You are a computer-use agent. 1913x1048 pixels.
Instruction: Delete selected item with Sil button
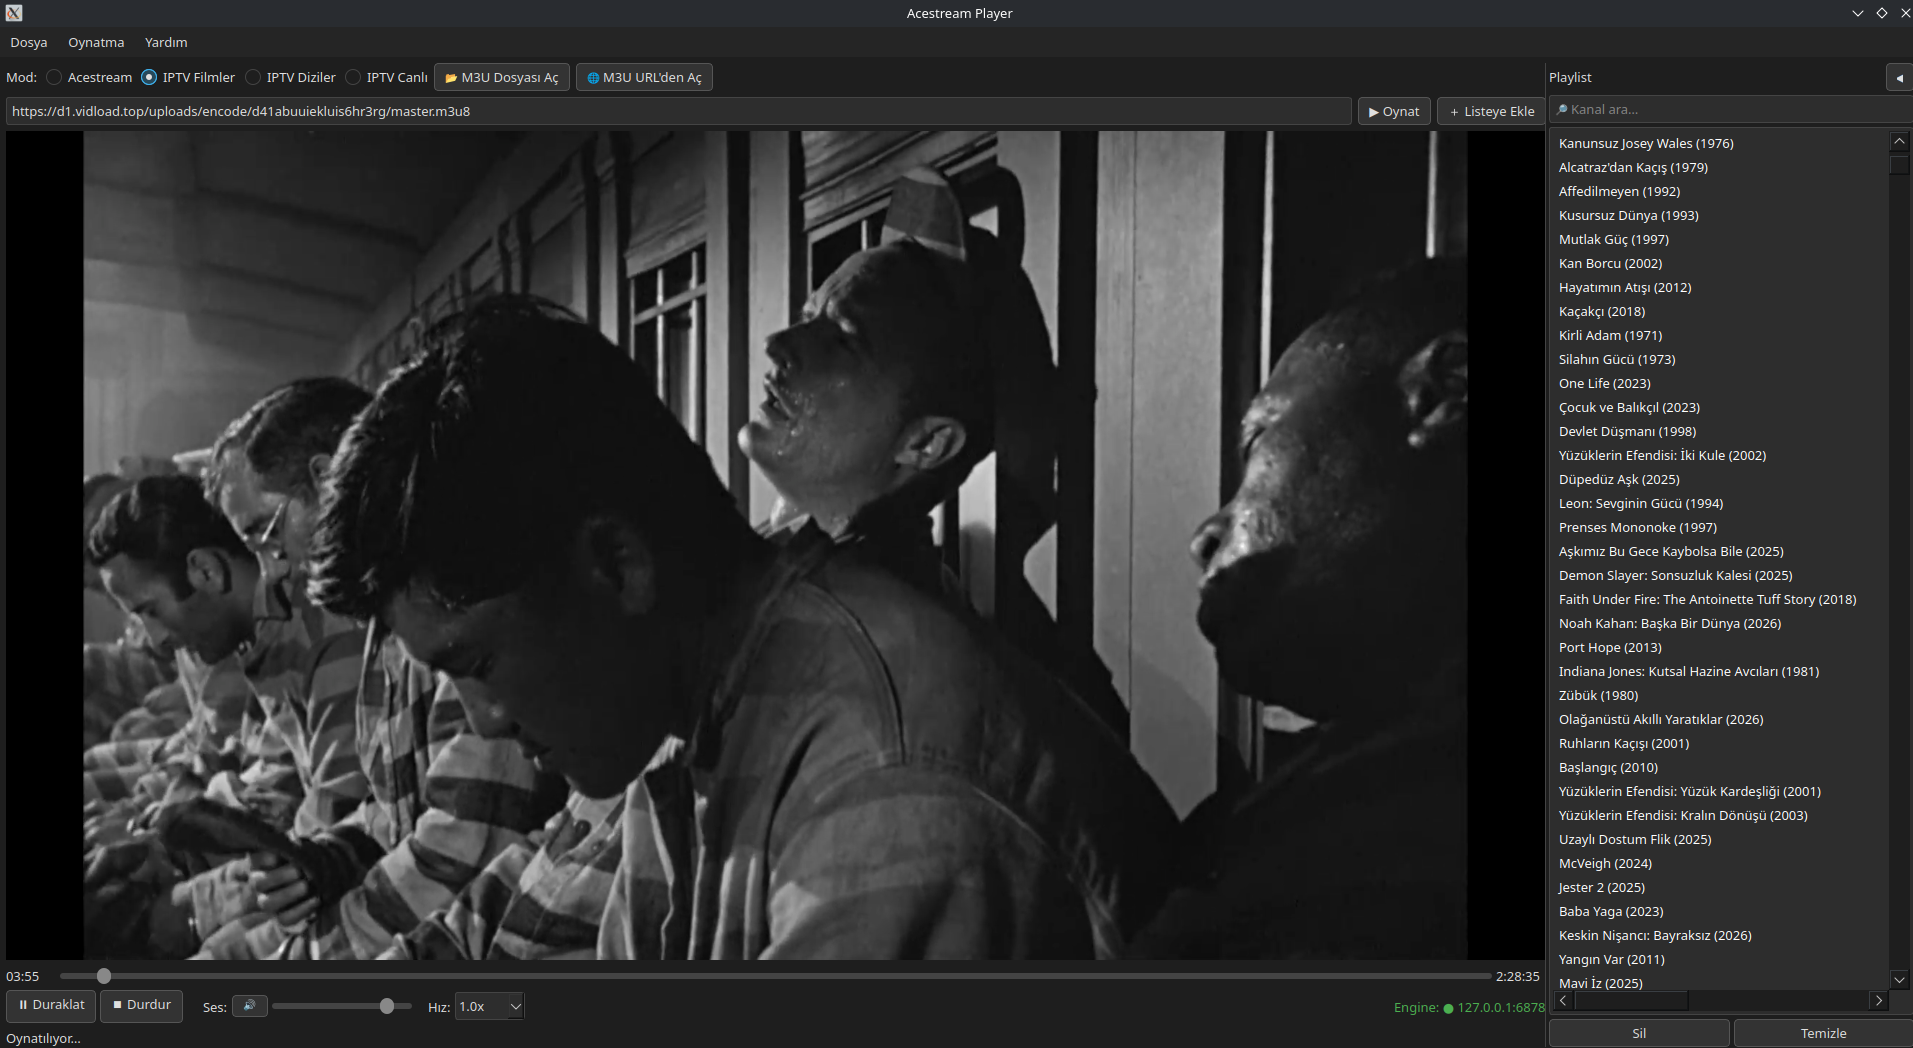[x=1639, y=1033]
